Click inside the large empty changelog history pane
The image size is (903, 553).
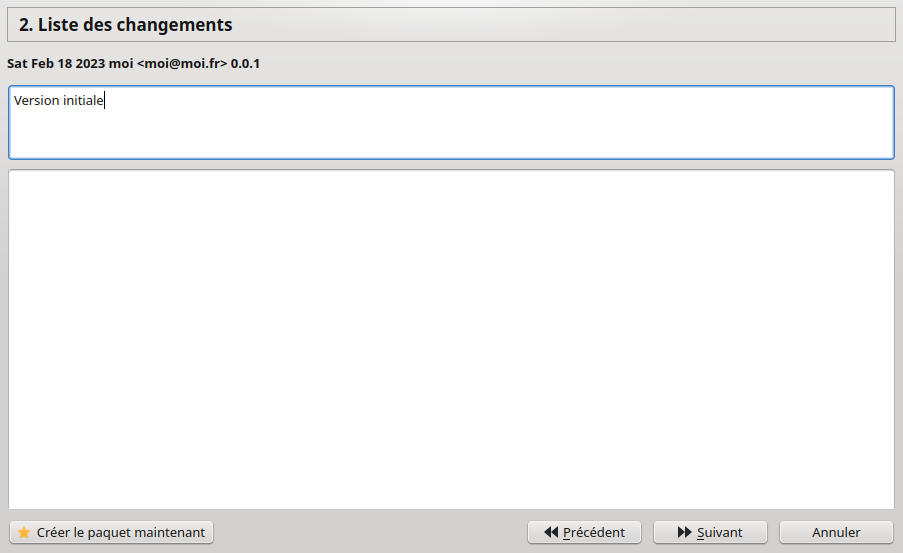pyautogui.click(x=452, y=339)
